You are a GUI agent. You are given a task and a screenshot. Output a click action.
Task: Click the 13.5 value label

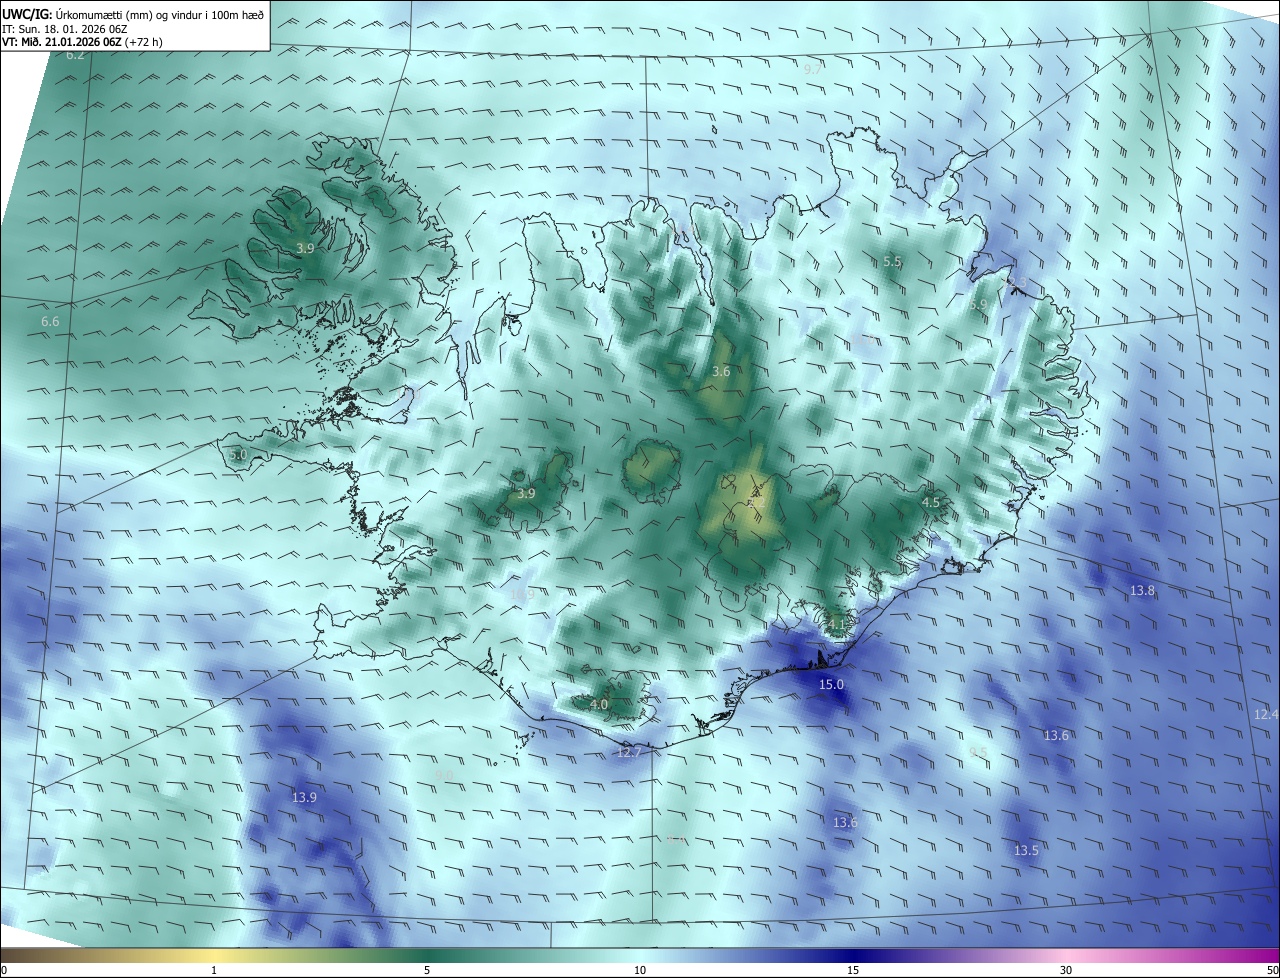(x=1026, y=851)
